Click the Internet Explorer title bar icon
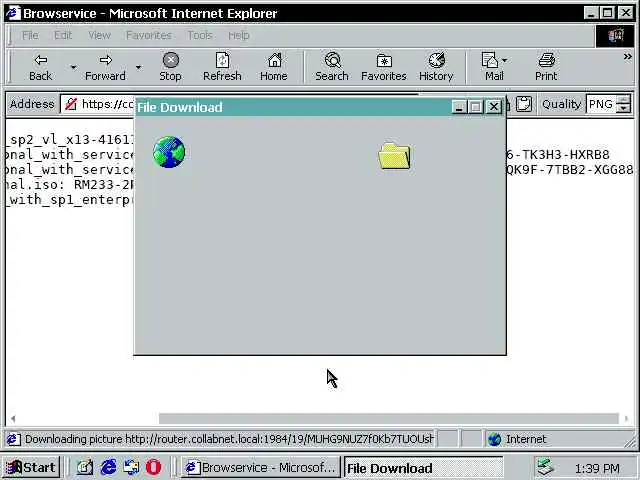The height and width of the screenshot is (480, 640). click(13, 13)
